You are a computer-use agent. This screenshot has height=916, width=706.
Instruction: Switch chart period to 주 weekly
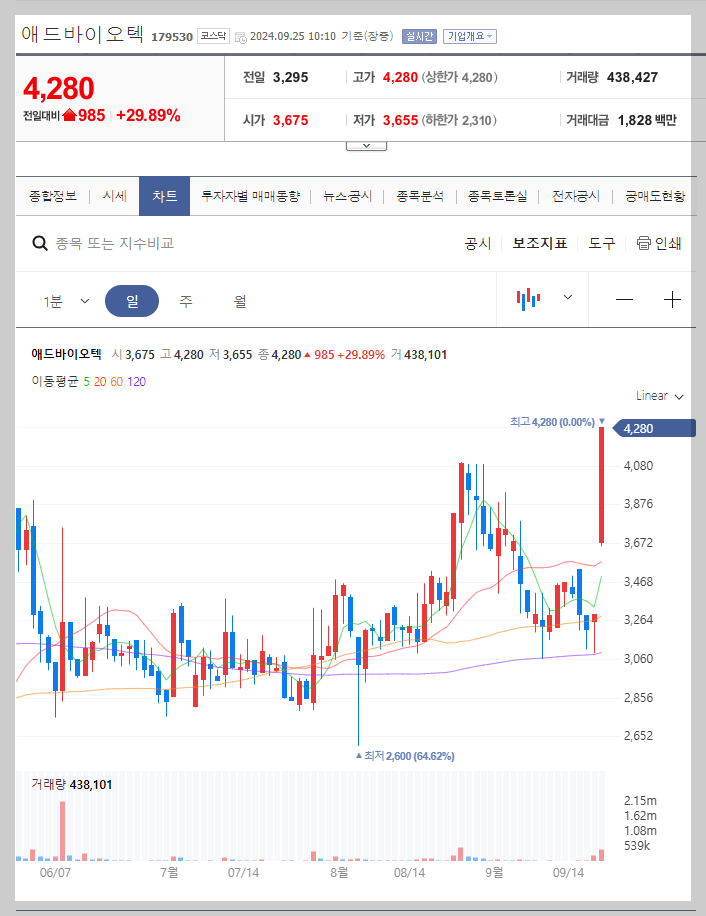186,299
